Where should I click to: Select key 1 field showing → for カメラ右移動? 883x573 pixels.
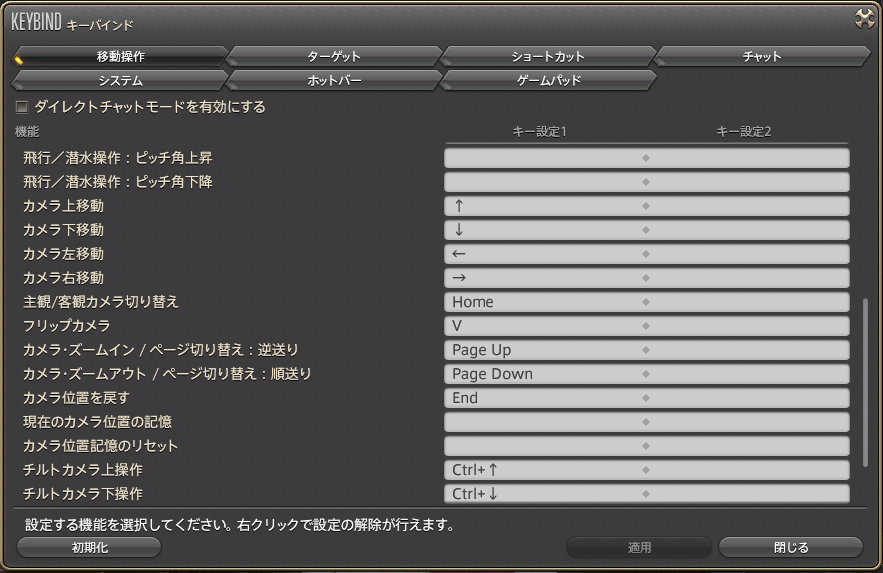(x=545, y=278)
